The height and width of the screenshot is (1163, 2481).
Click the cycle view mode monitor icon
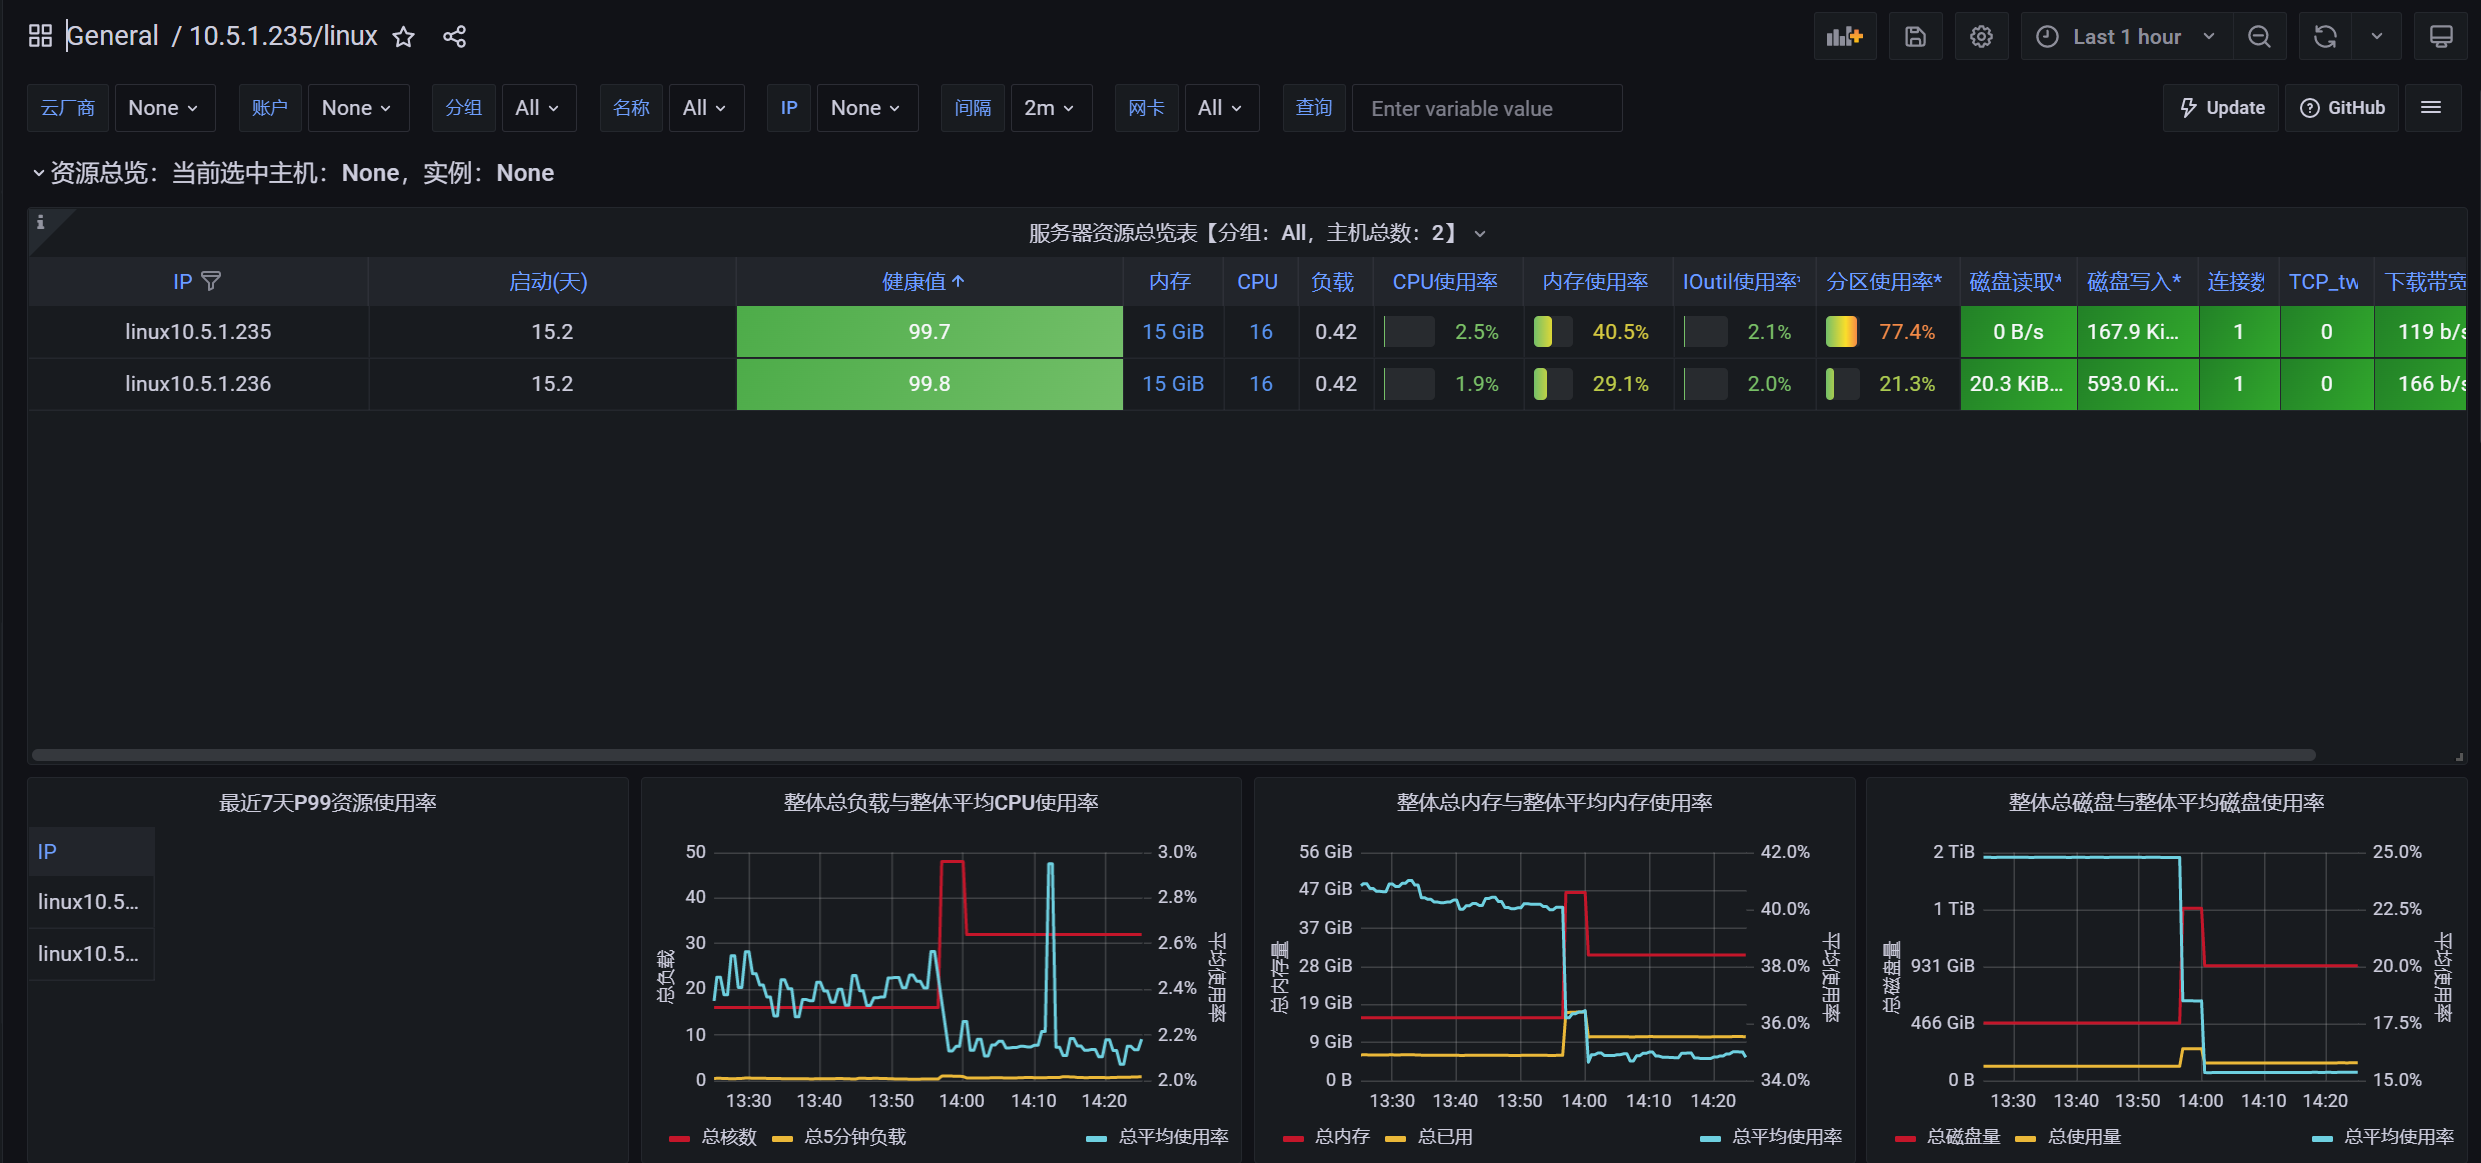2440,37
